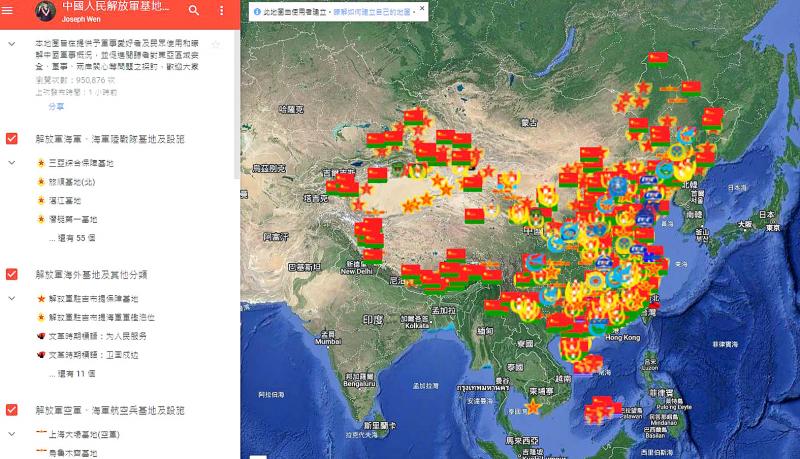Select 文革時期標語：為人民服務 list item
This screenshot has width=800, height=459.
(97, 336)
